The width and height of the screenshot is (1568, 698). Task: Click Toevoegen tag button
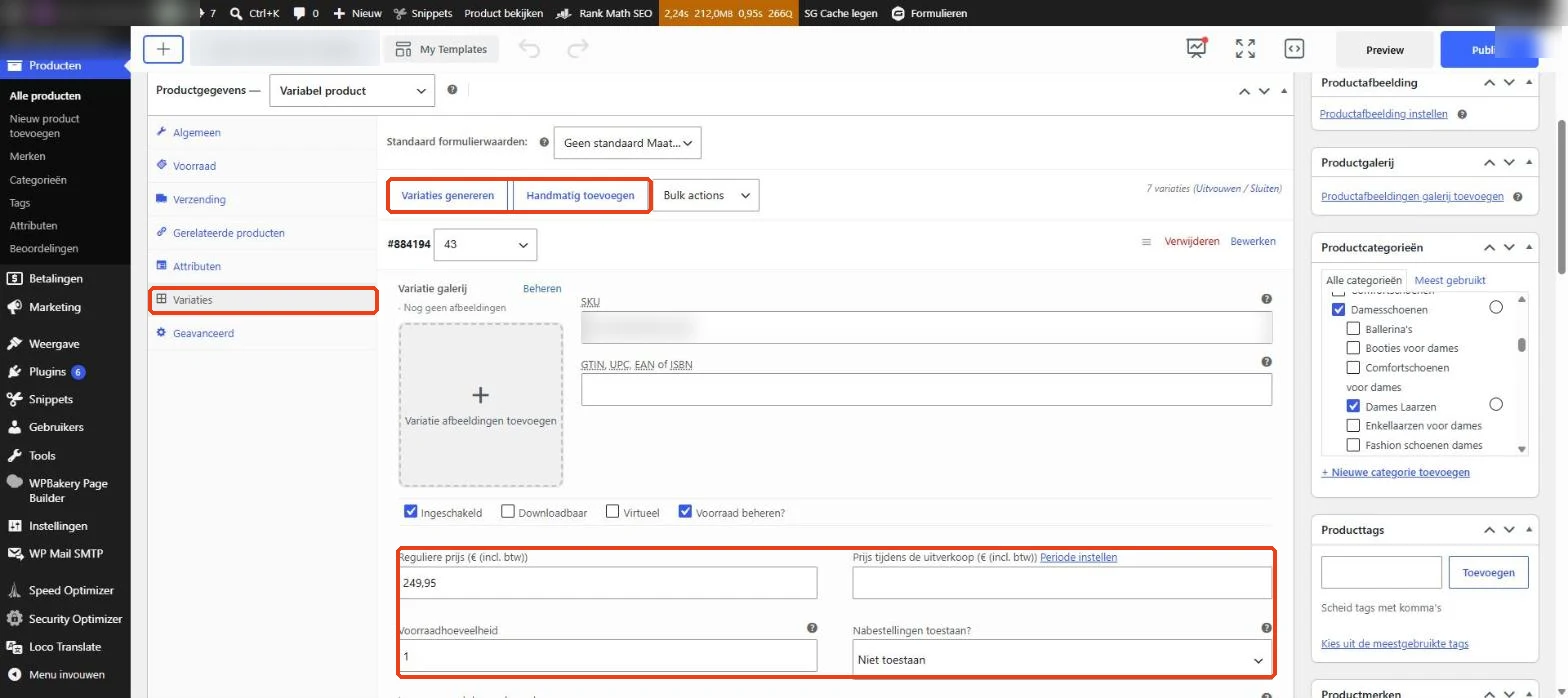(x=1489, y=573)
